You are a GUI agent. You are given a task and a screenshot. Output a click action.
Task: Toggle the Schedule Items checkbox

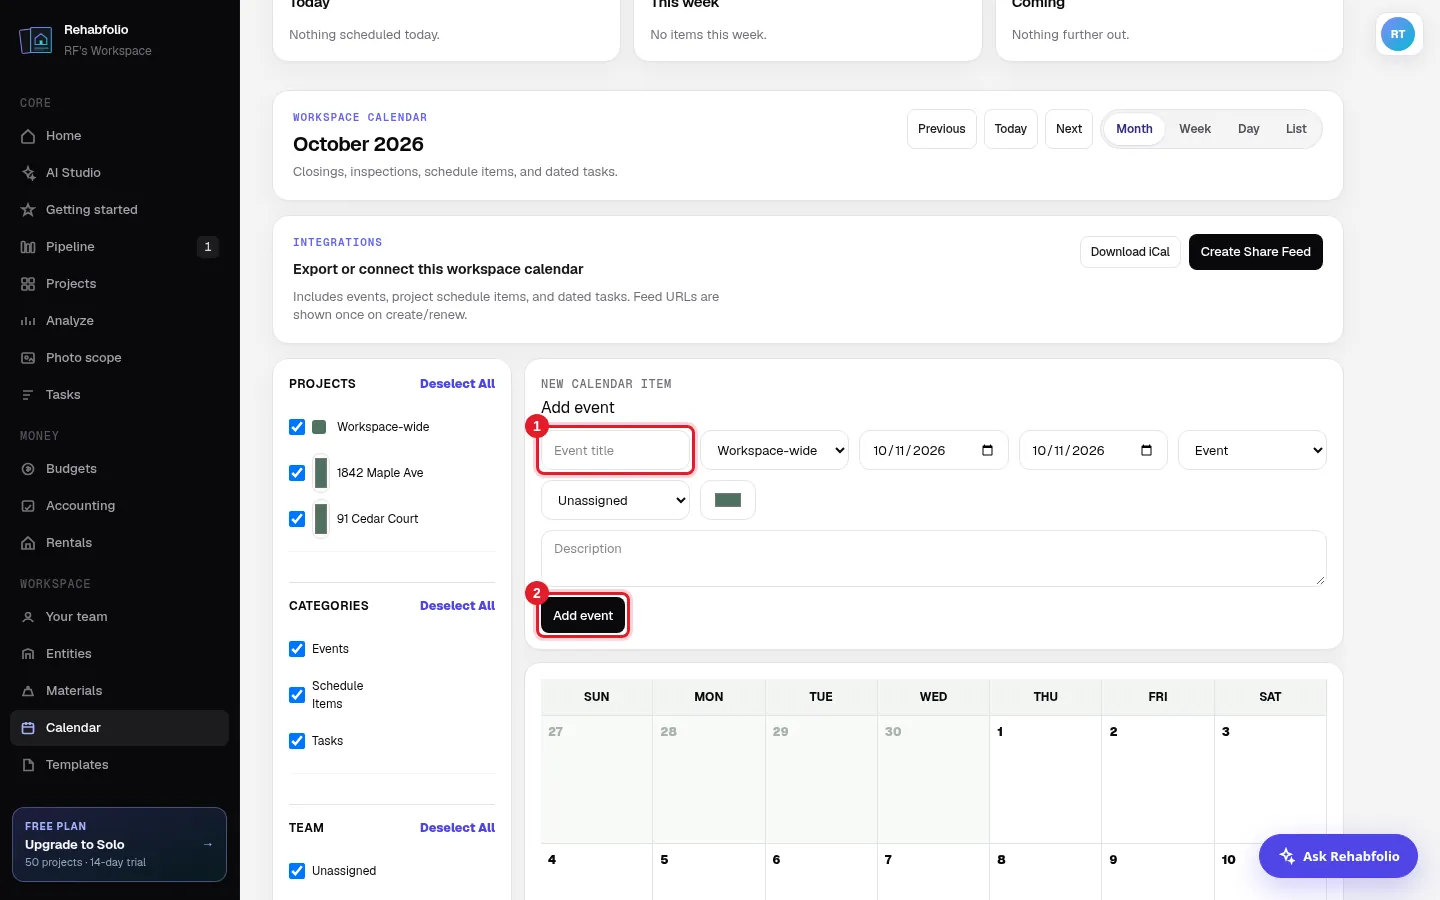pyautogui.click(x=297, y=695)
